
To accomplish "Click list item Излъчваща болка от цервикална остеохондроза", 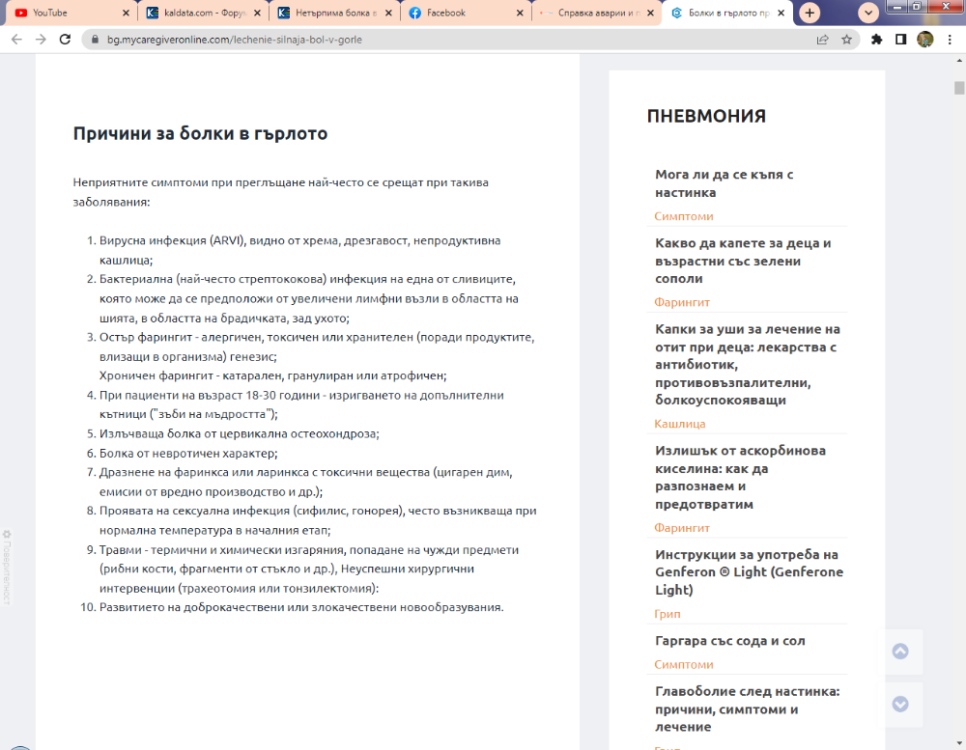I will 239,434.
